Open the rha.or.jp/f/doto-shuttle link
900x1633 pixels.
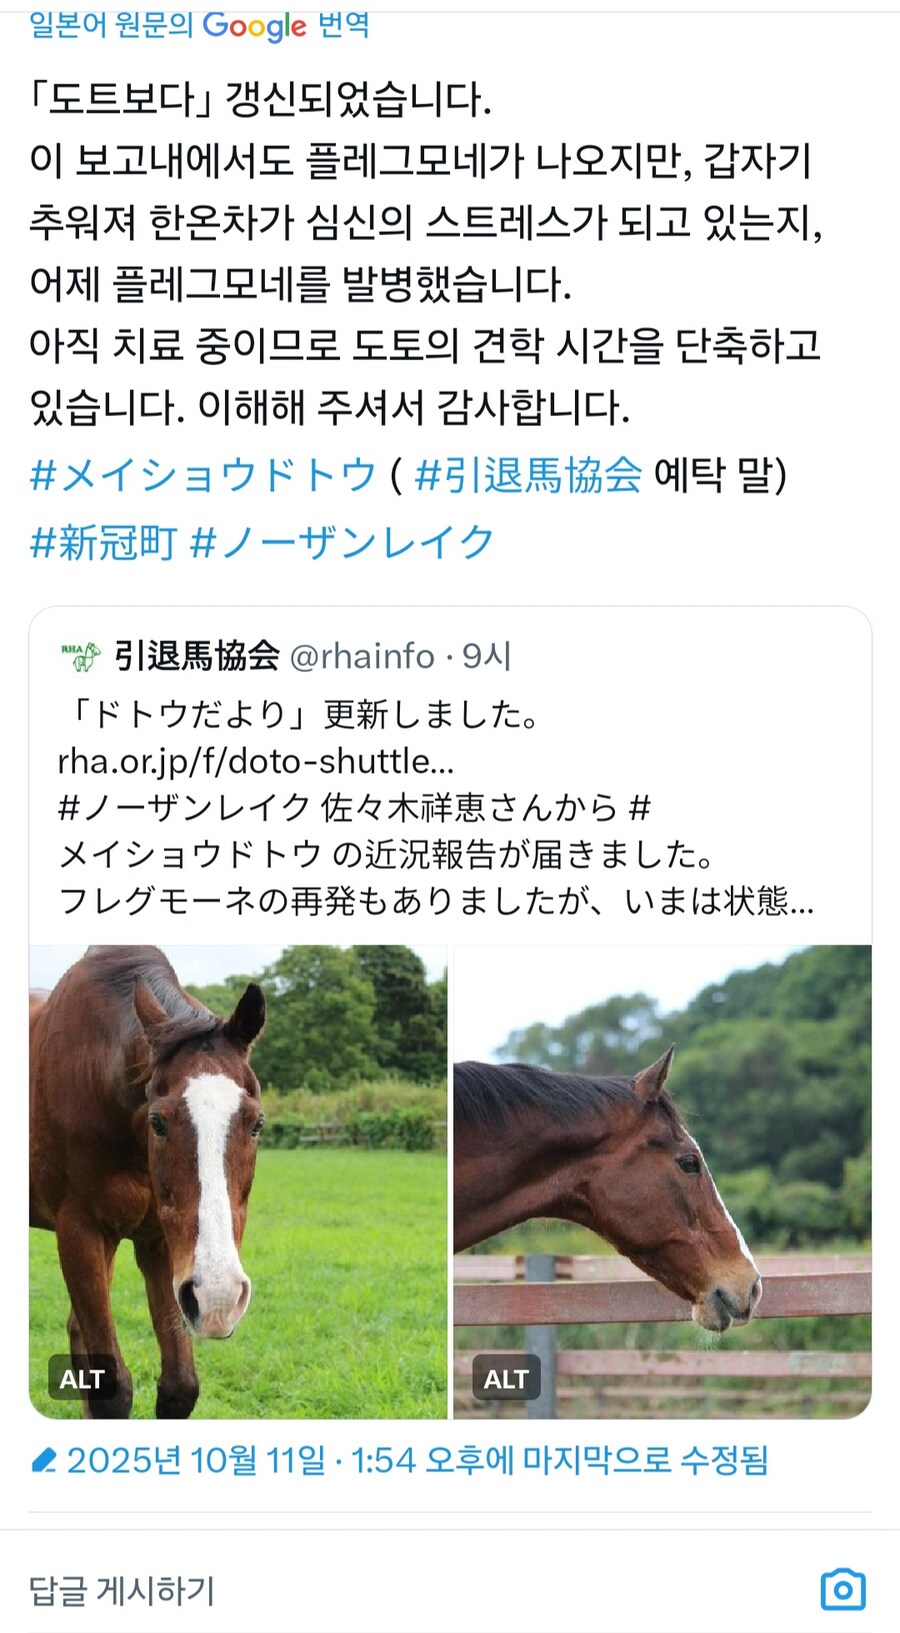(x=256, y=761)
